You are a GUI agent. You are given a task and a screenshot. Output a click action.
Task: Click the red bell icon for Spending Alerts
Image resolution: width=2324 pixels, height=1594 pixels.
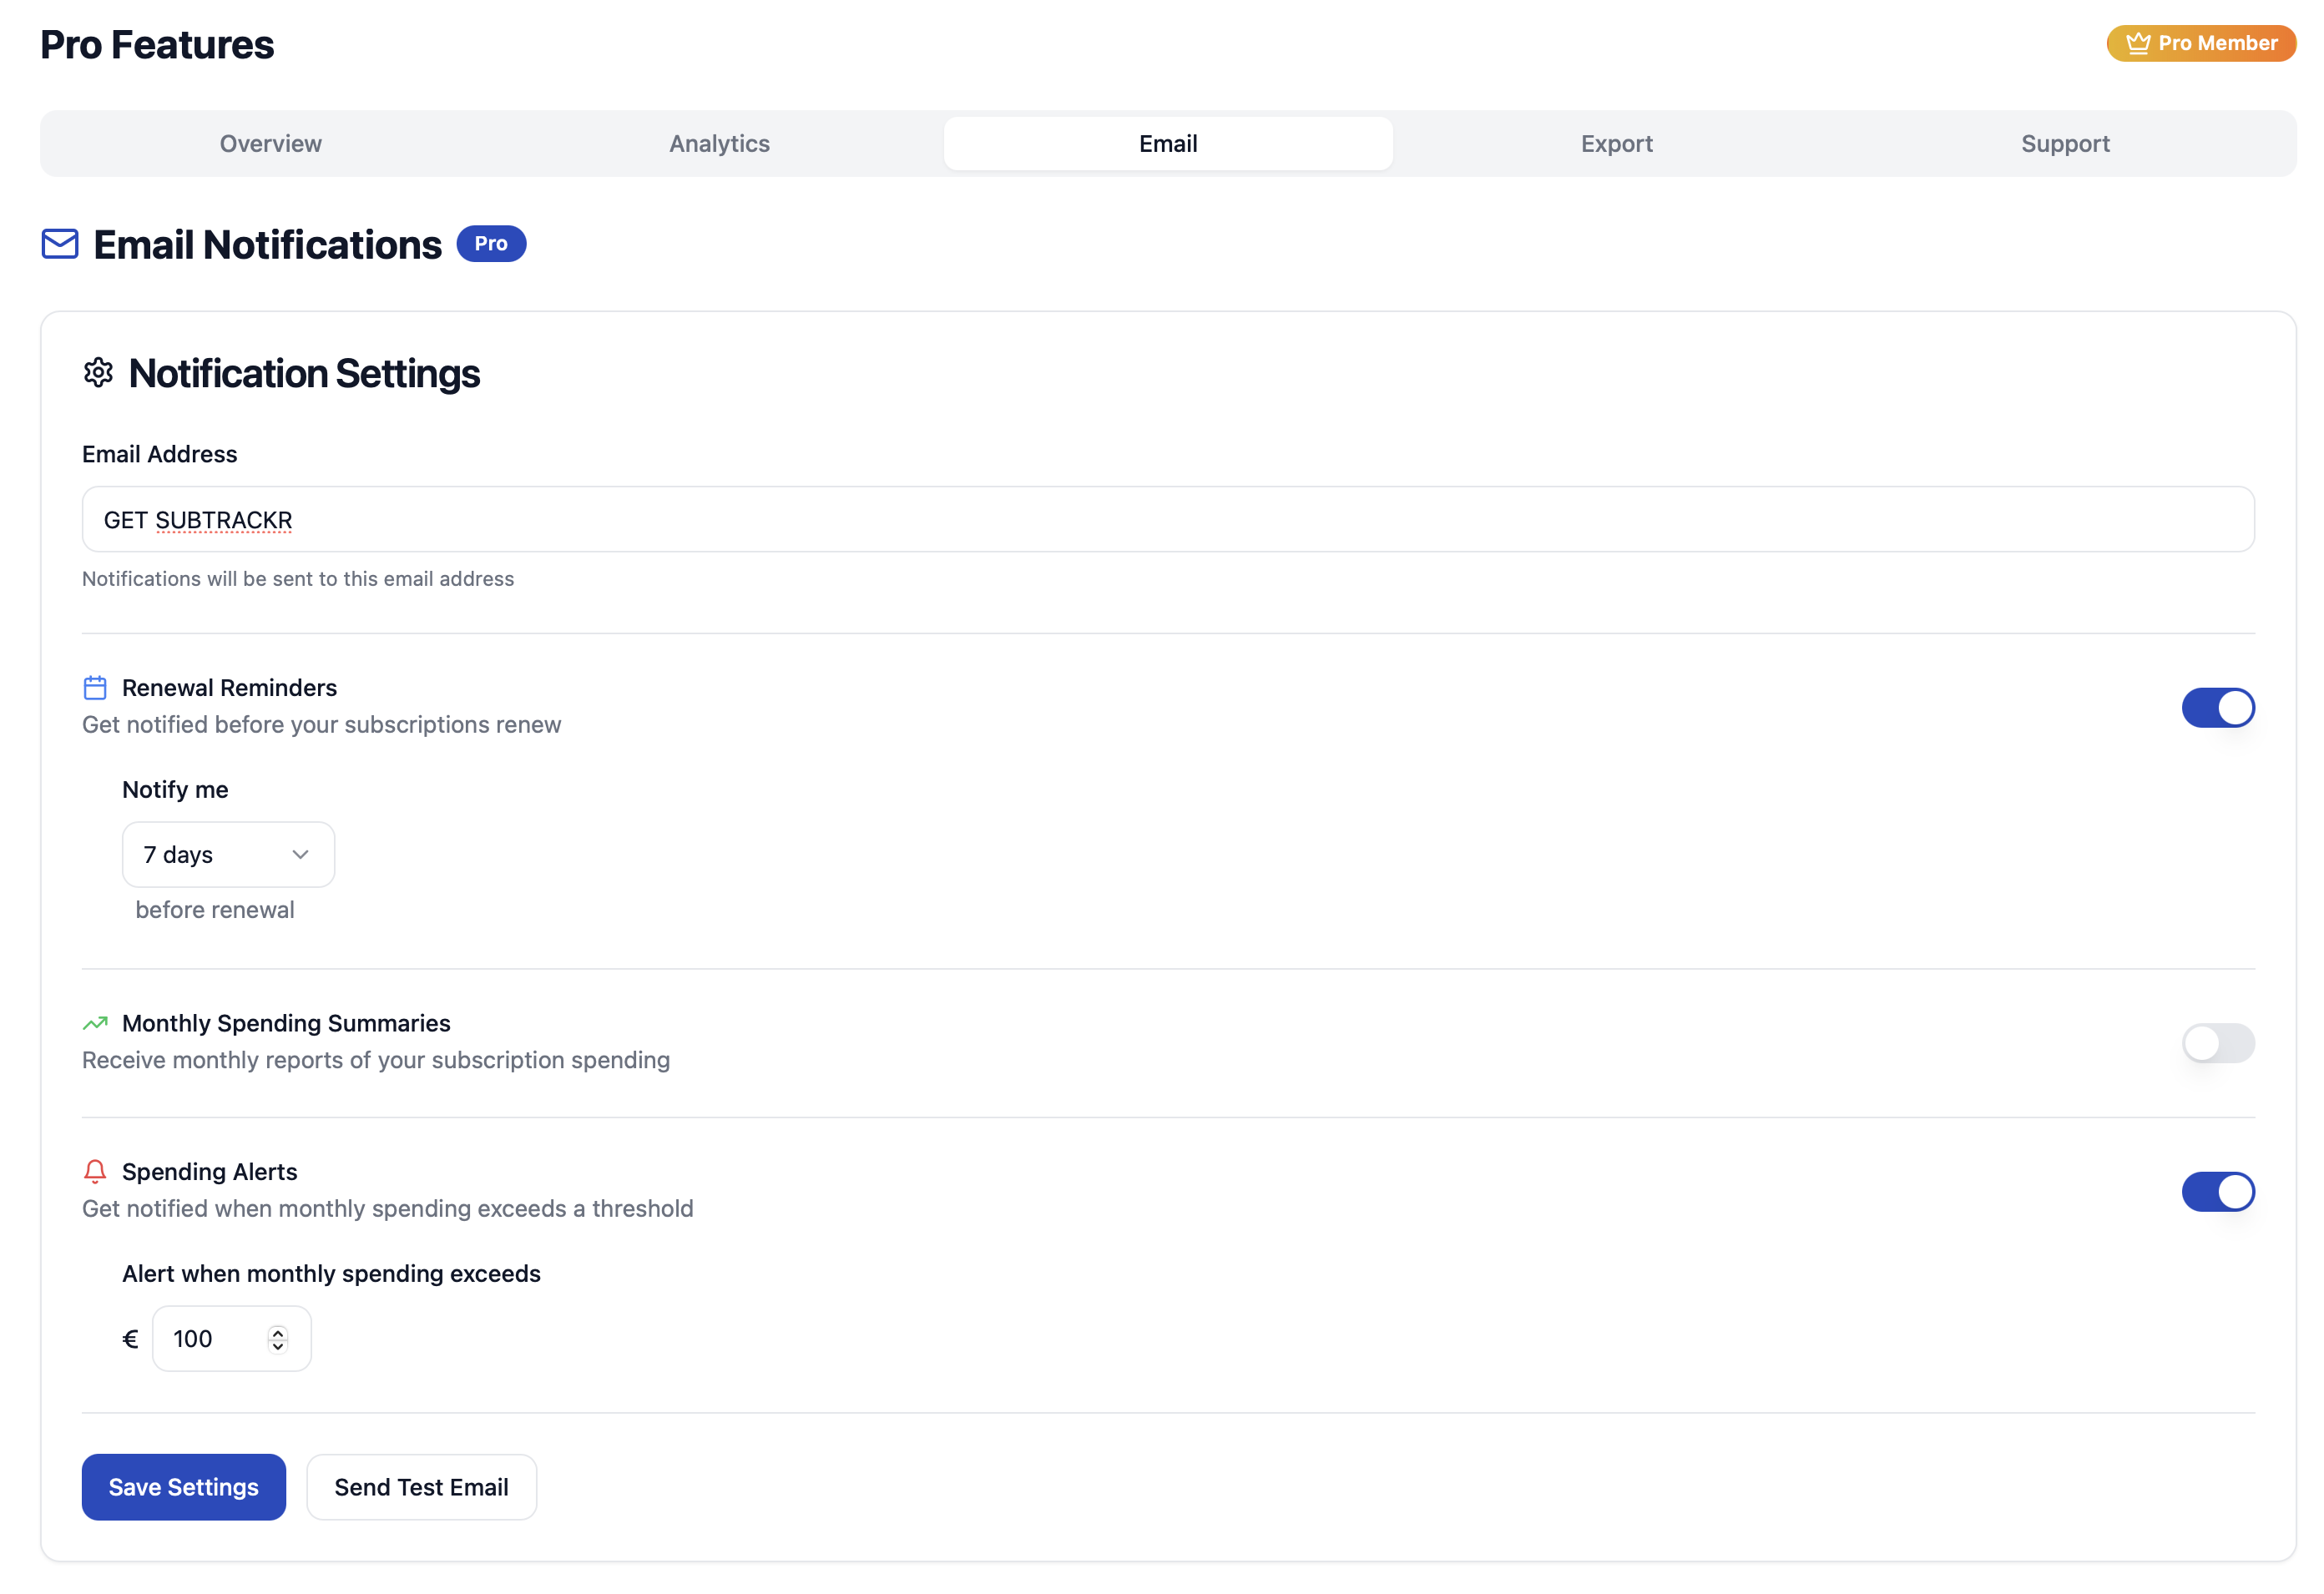click(94, 1170)
